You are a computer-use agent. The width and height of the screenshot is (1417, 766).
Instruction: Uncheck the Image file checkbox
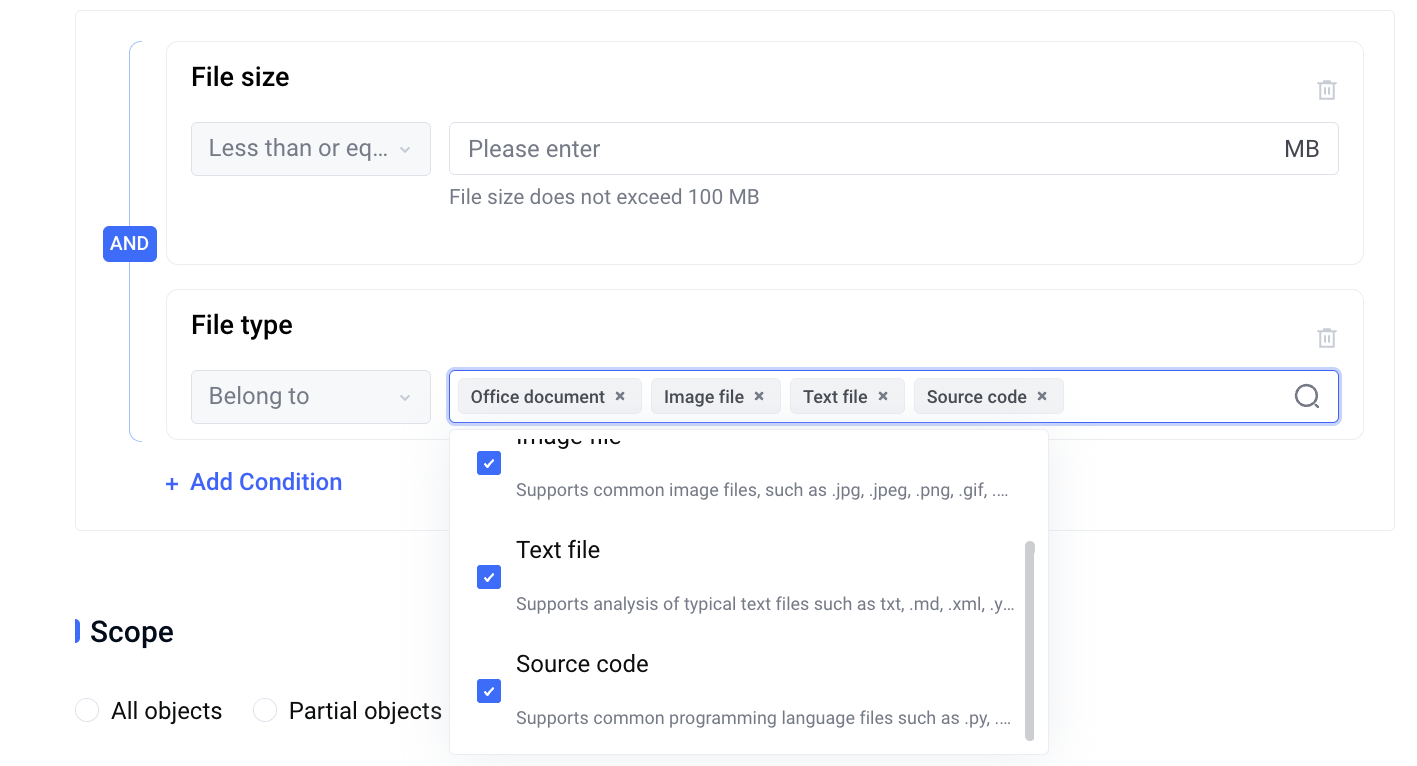489,463
